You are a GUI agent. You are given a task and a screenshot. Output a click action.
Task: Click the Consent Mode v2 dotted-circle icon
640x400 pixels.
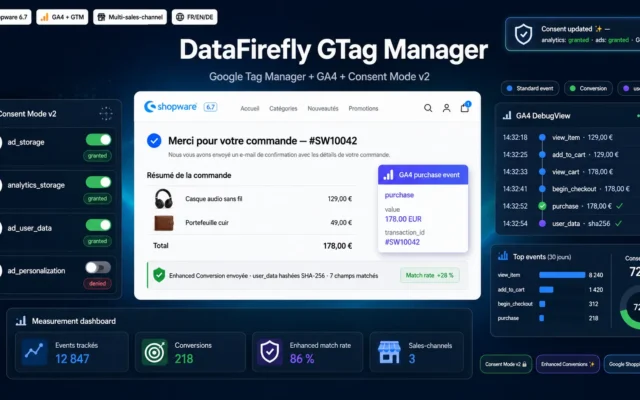click(x=106, y=113)
